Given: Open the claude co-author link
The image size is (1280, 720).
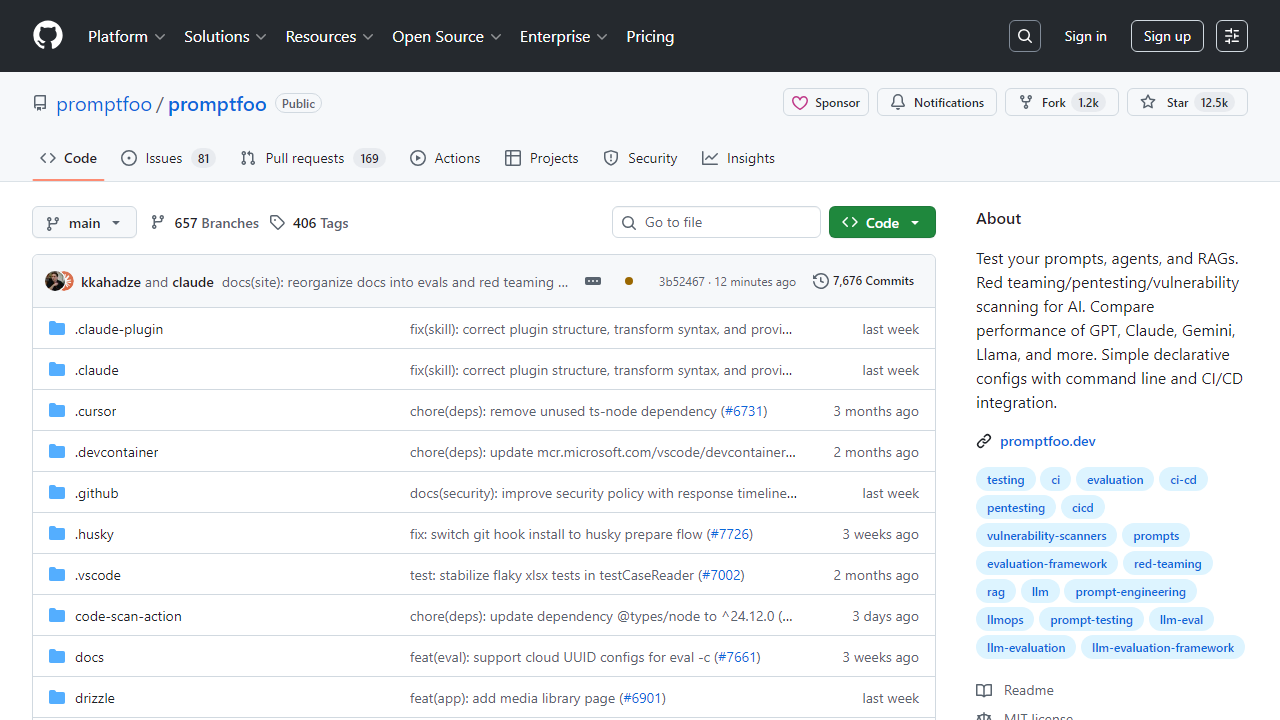Looking at the screenshot, I should [193, 282].
